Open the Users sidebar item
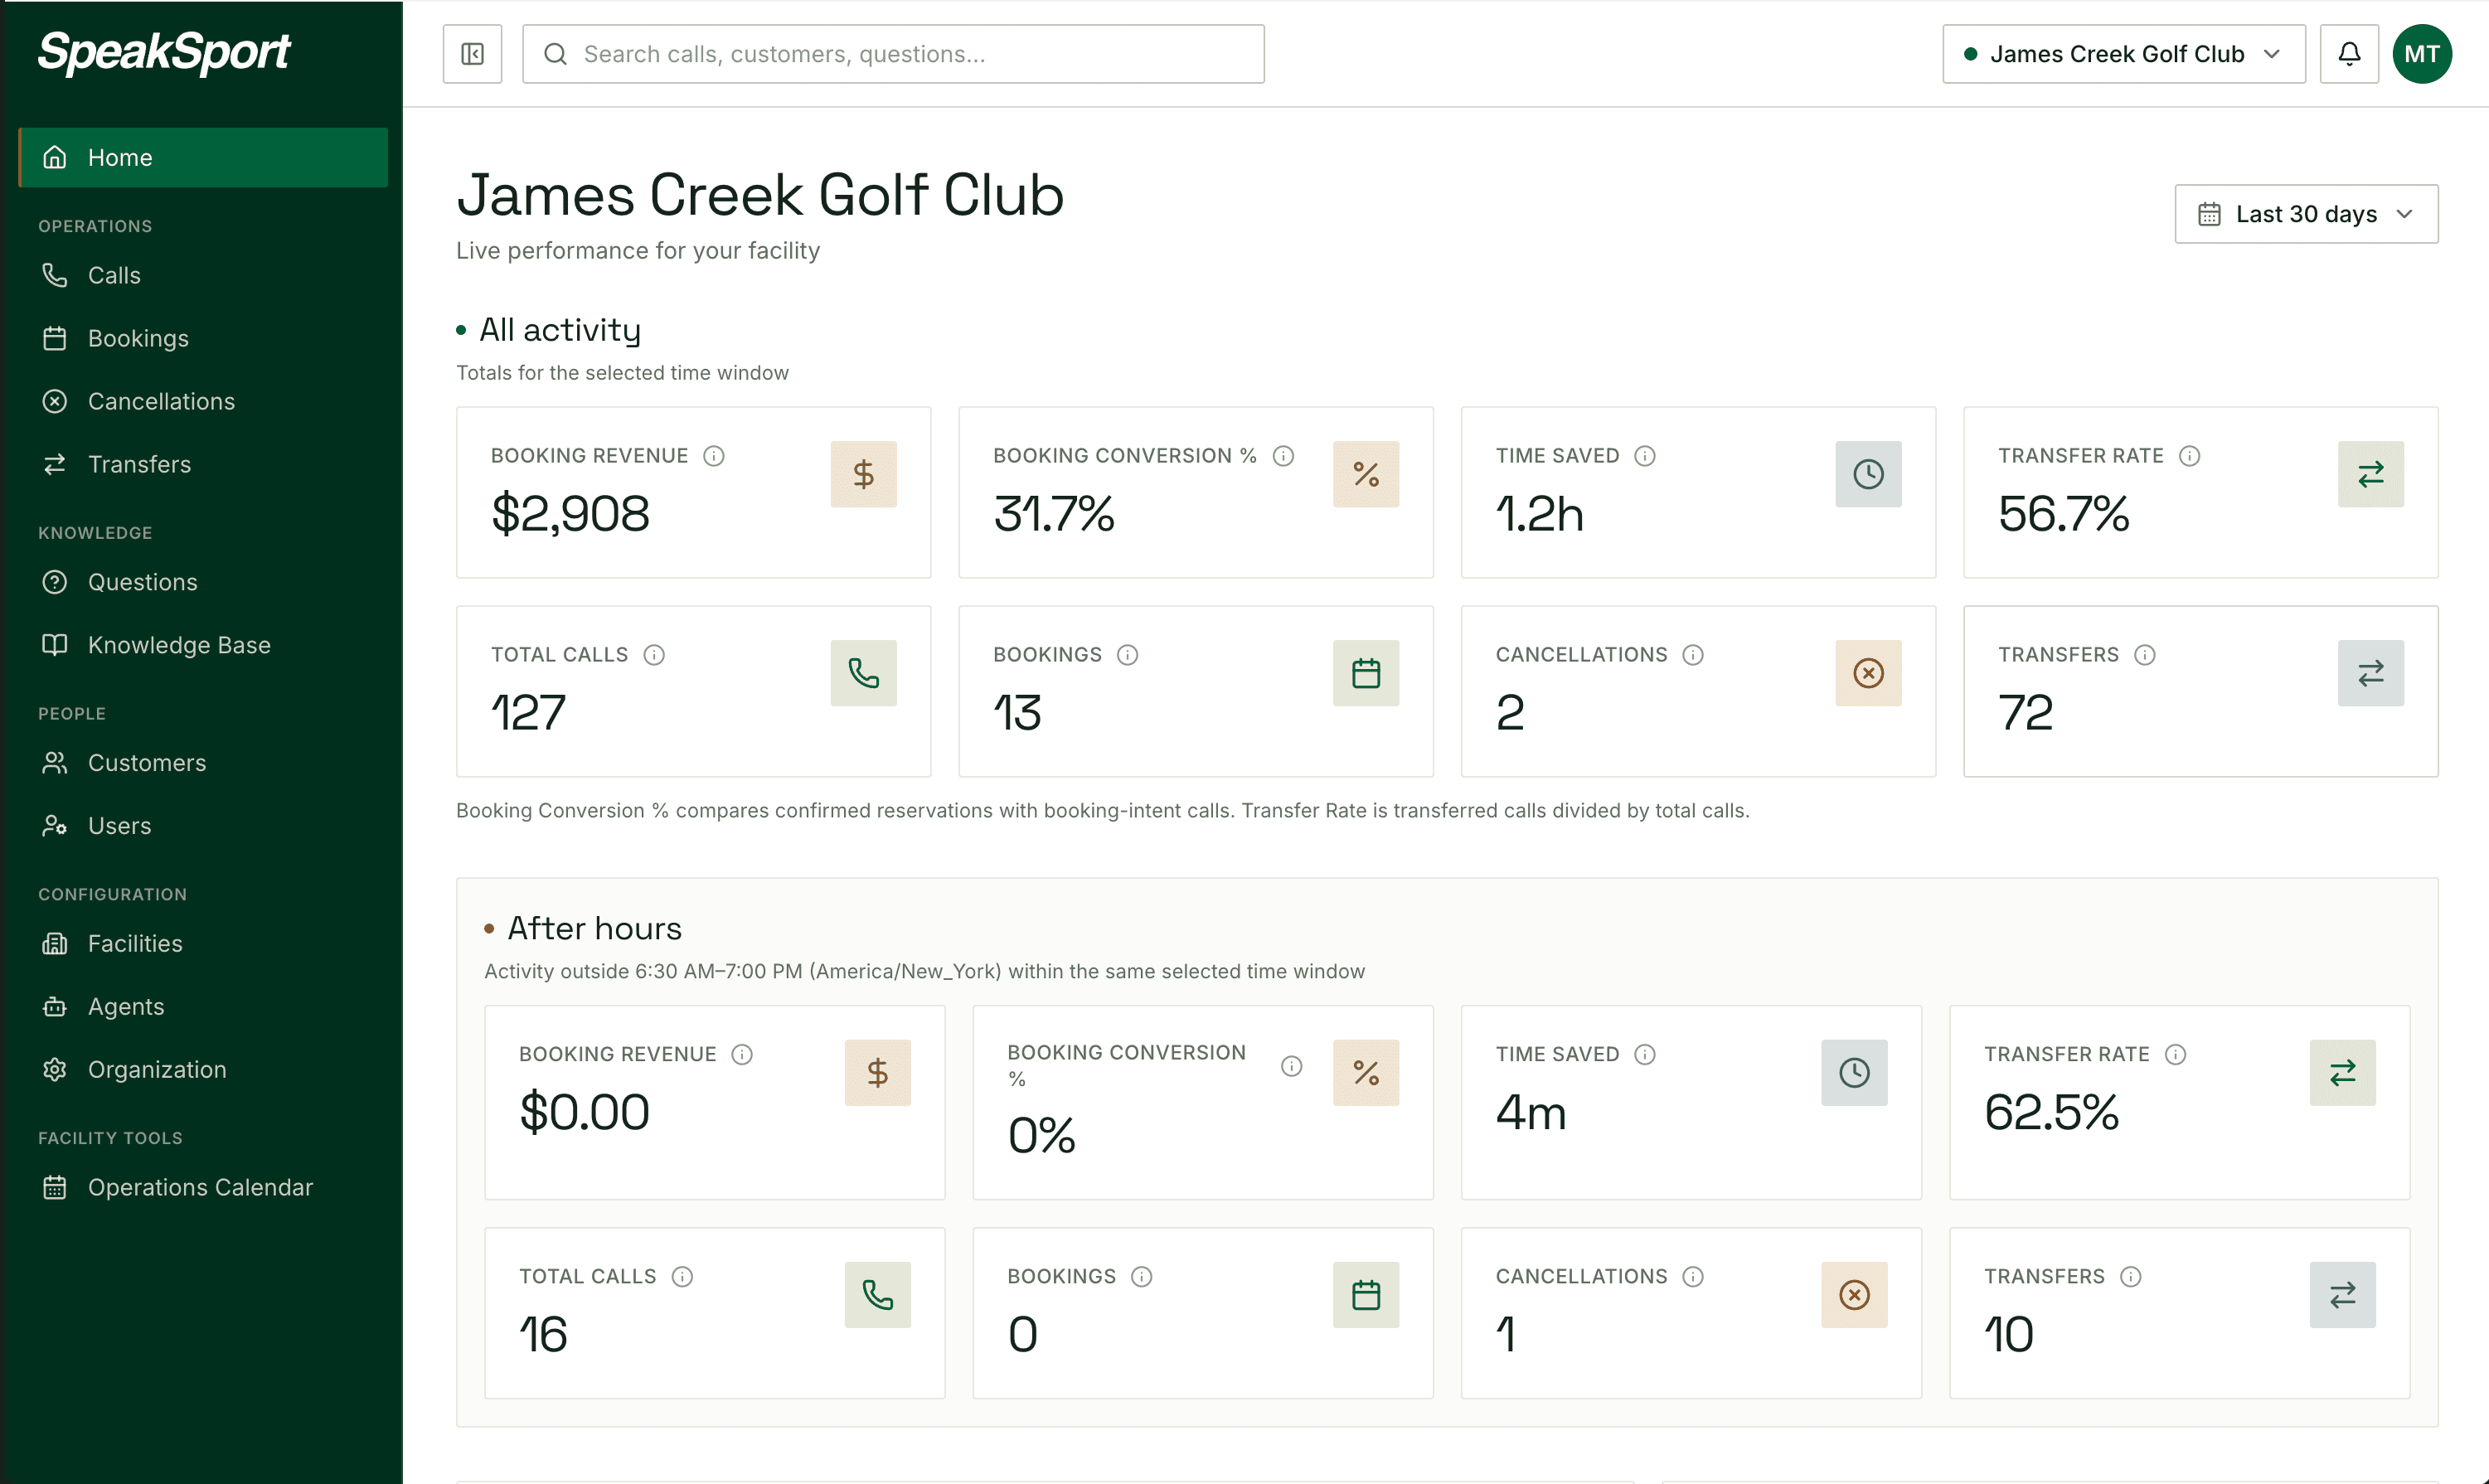This screenshot has width=2489, height=1484. click(x=203, y=826)
